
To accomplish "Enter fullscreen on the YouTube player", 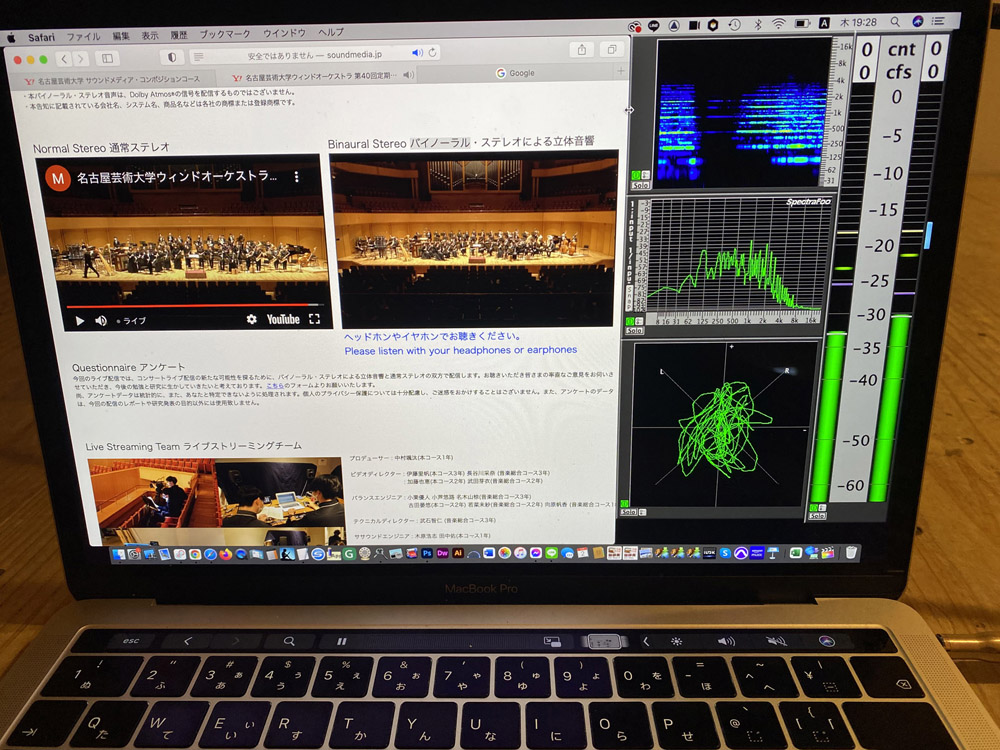I will click(314, 319).
